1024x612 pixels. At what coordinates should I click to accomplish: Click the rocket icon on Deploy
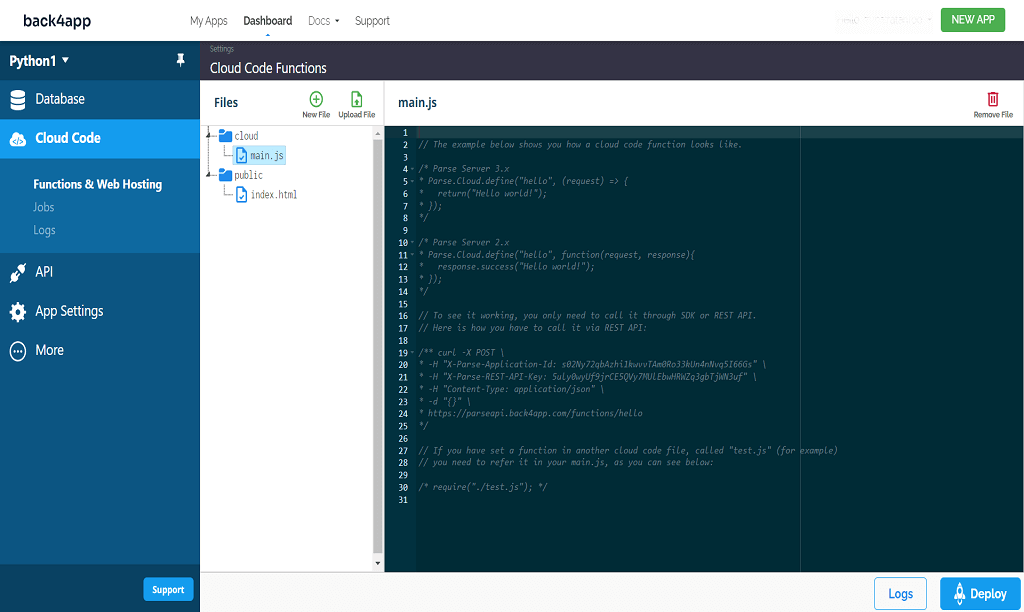point(959,593)
